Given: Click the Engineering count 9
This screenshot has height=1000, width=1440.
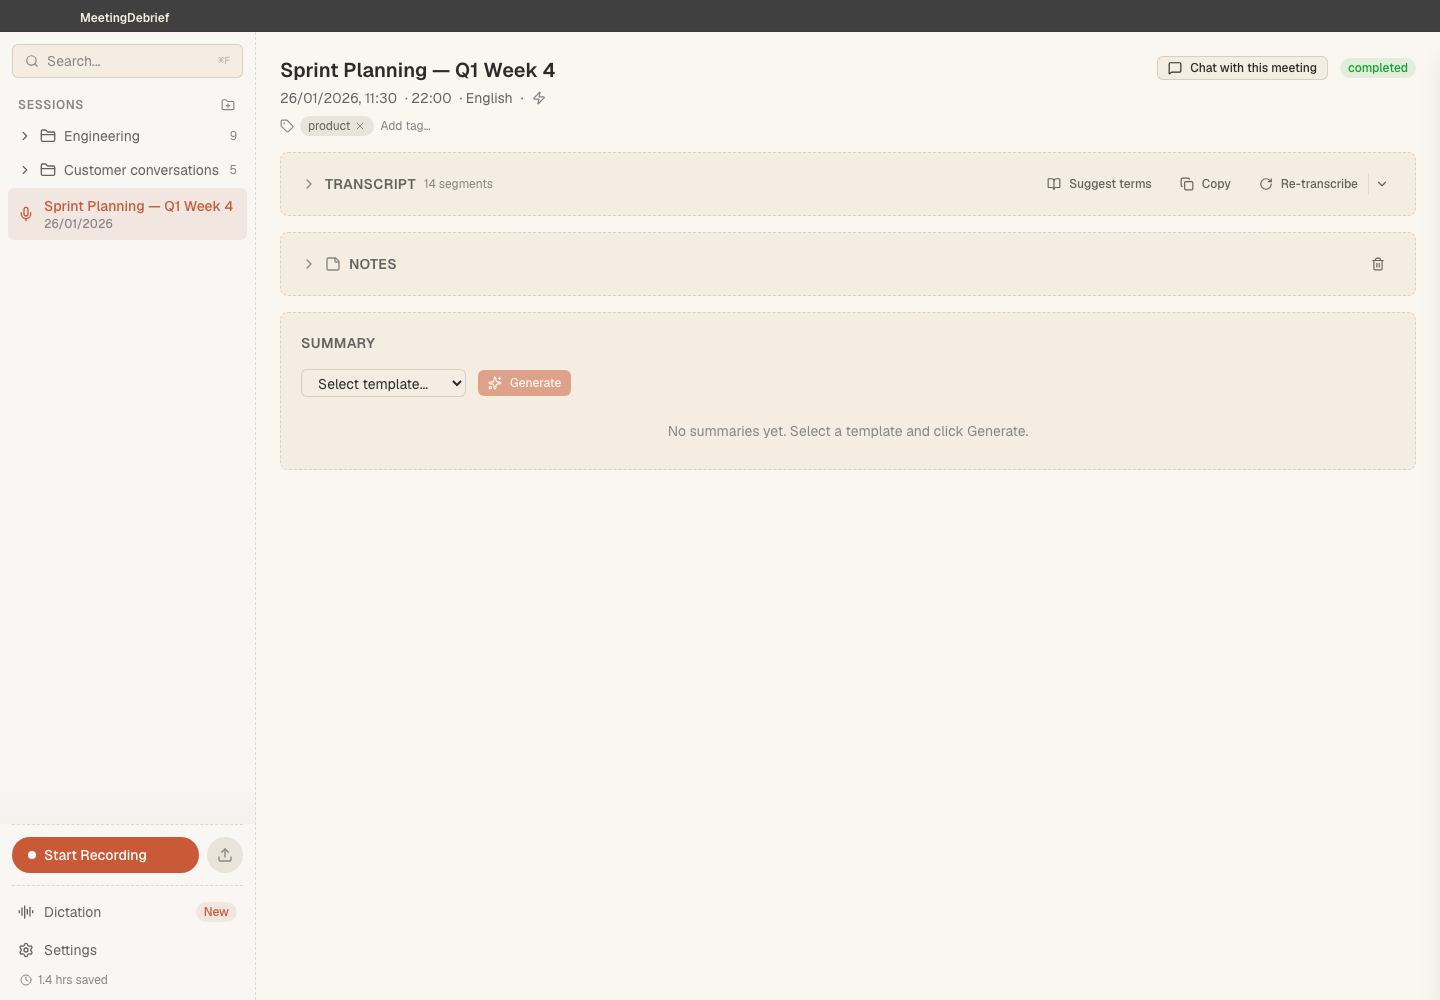Looking at the screenshot, I should pos(233,136).
